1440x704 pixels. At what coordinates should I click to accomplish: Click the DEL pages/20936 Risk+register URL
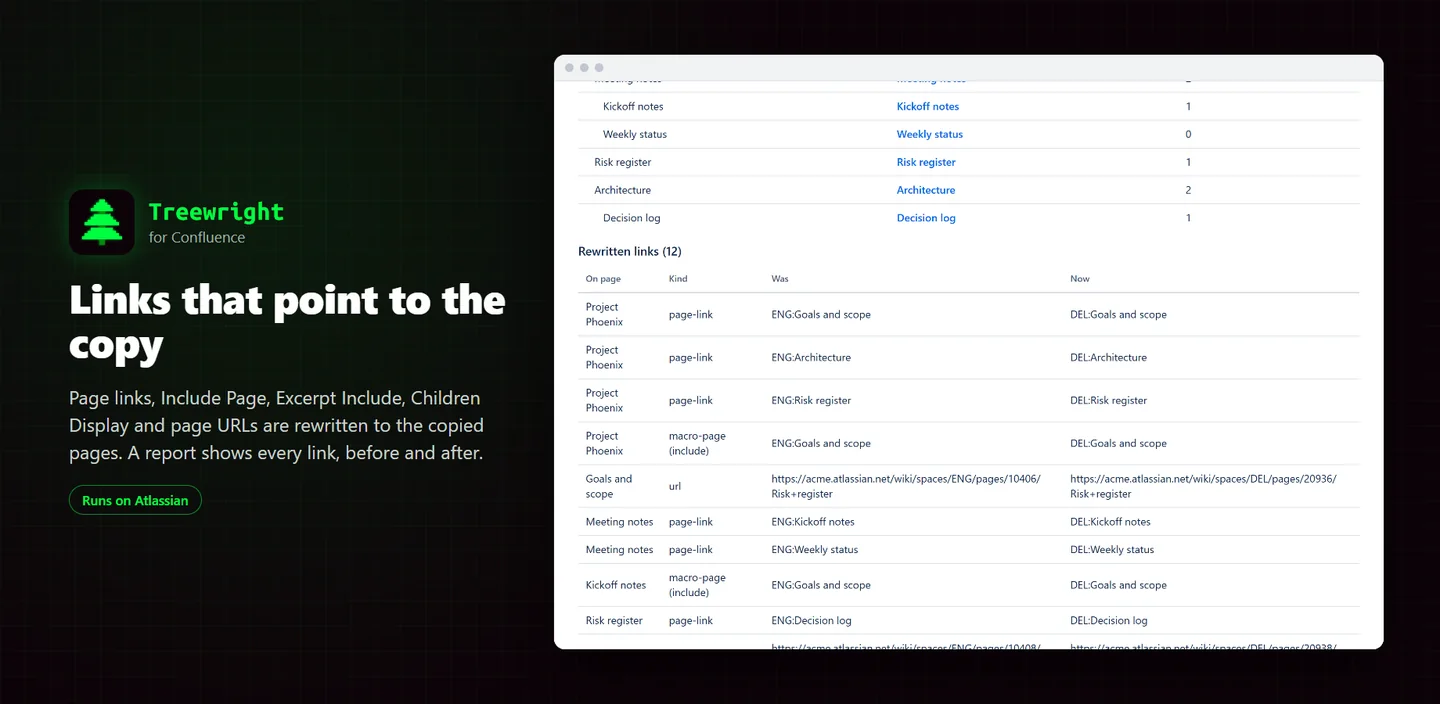[x=1203, y=486]
